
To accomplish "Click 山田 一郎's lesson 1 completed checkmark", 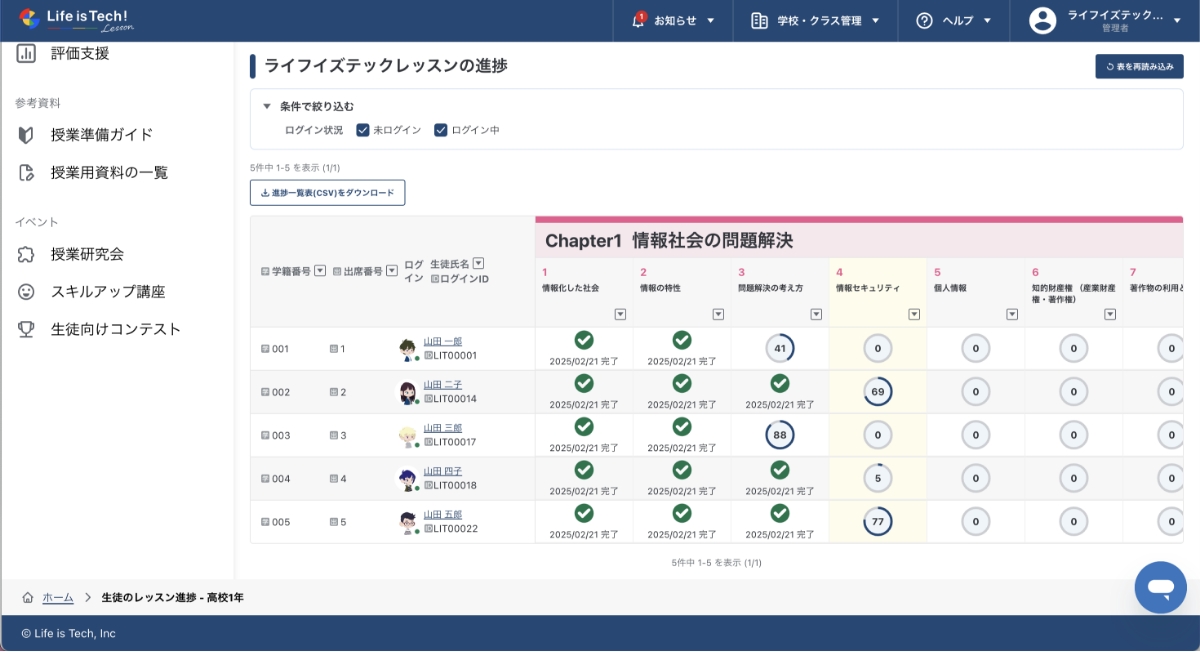I will 584,340.
